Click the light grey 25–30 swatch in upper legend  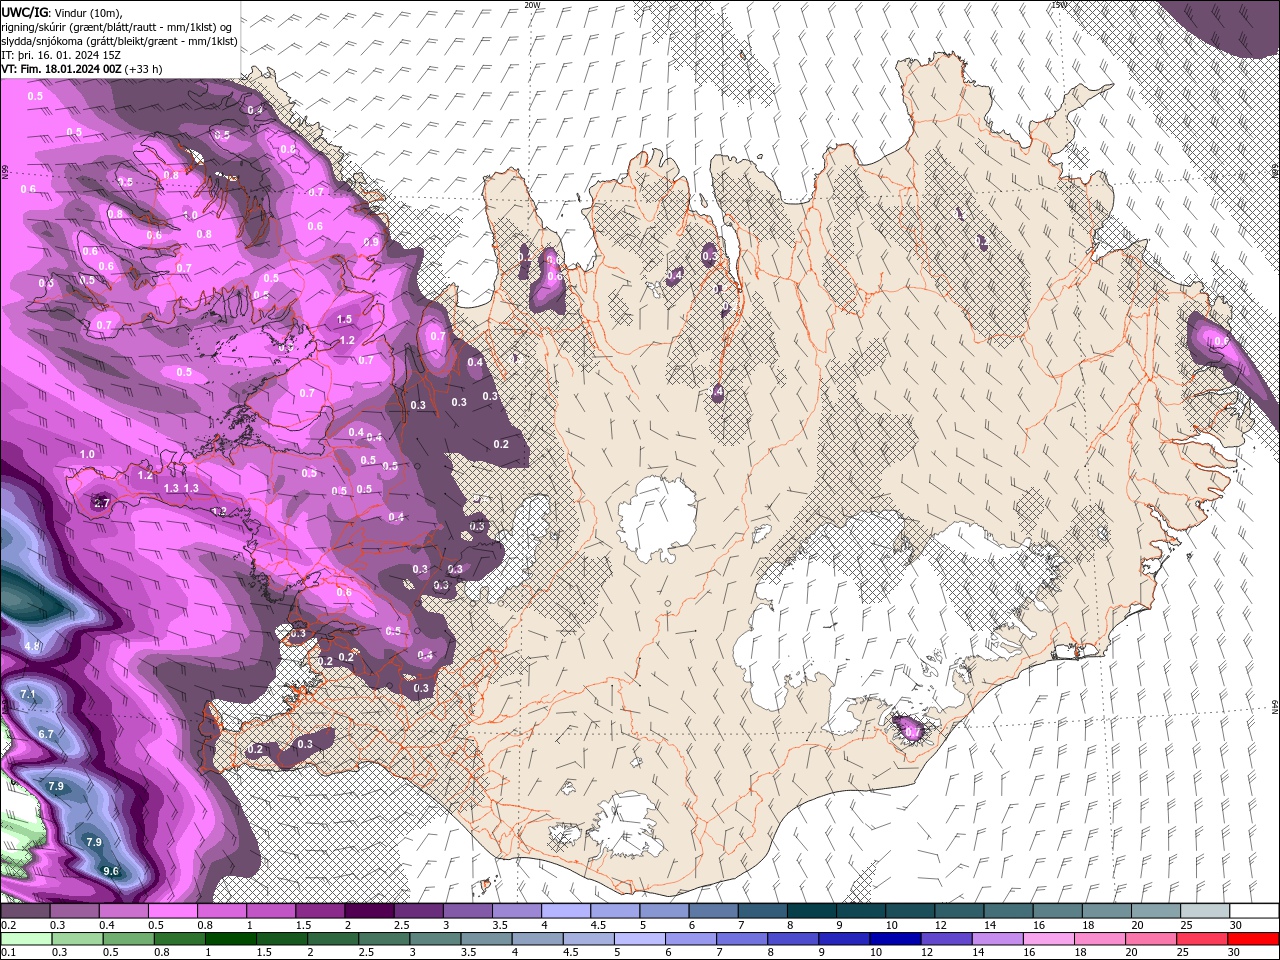(1206, 911)
